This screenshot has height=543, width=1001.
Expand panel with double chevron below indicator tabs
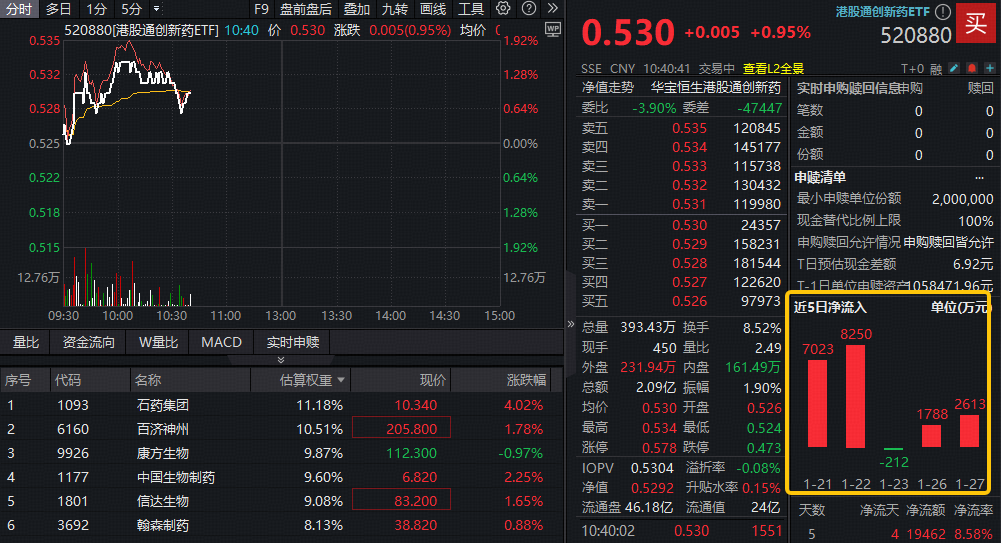280,360
